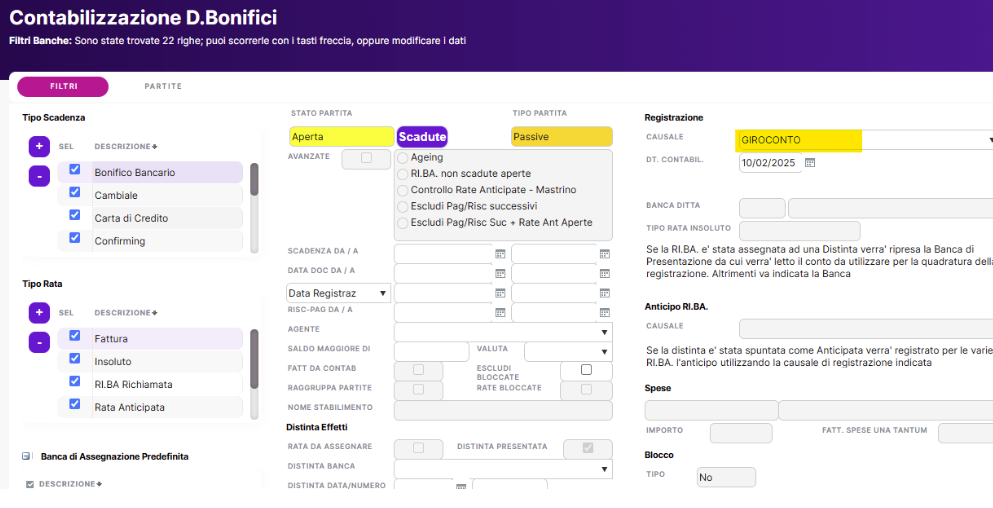Sort Tipo Scadenza list by Descrizione arrow
Image resolution: width=993 pixels, height=508 pixels.
[155, 147]
